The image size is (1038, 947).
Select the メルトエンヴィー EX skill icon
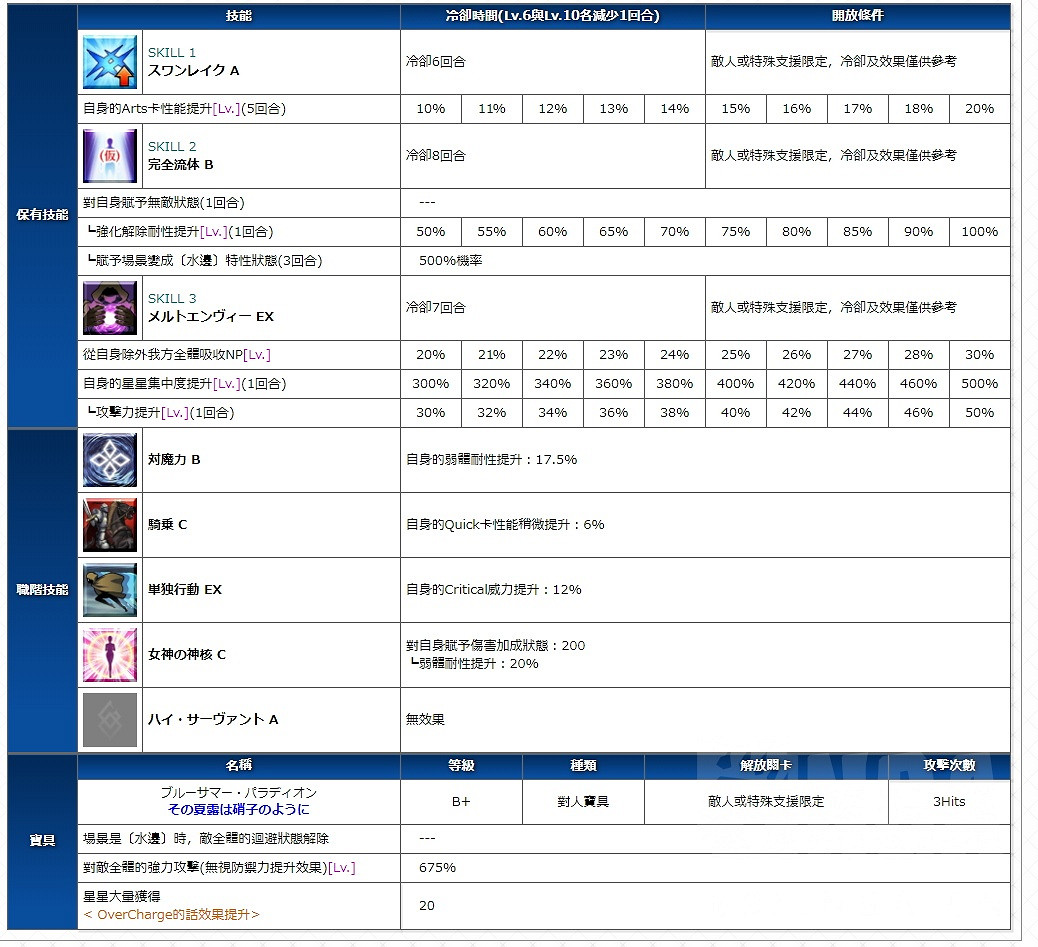[x=109, y=308]
